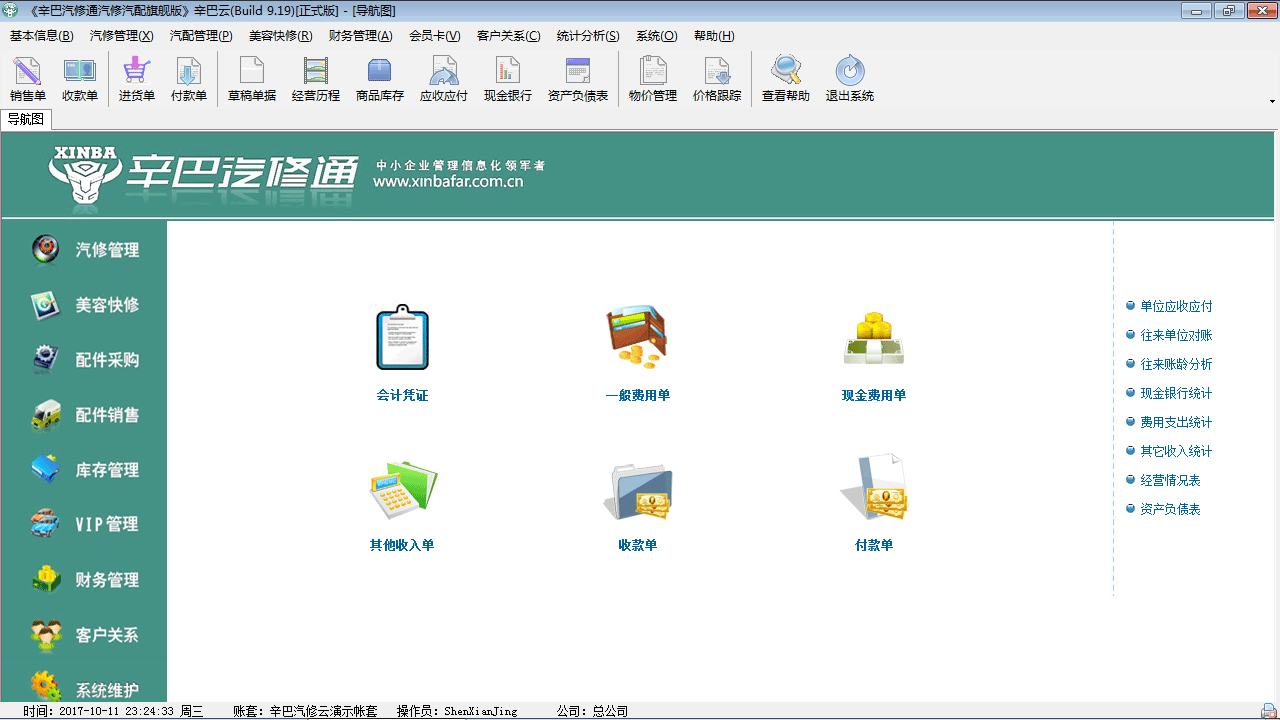Open the 经营情况表 link
Image resolution: width=1280 pixels, height=720 pixels.
pos(1170,480)
